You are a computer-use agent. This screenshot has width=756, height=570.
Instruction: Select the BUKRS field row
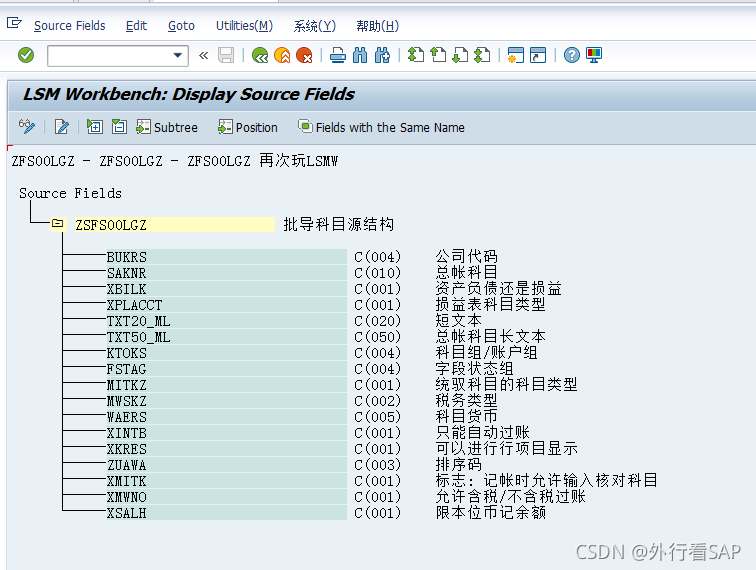coord(227,257)
